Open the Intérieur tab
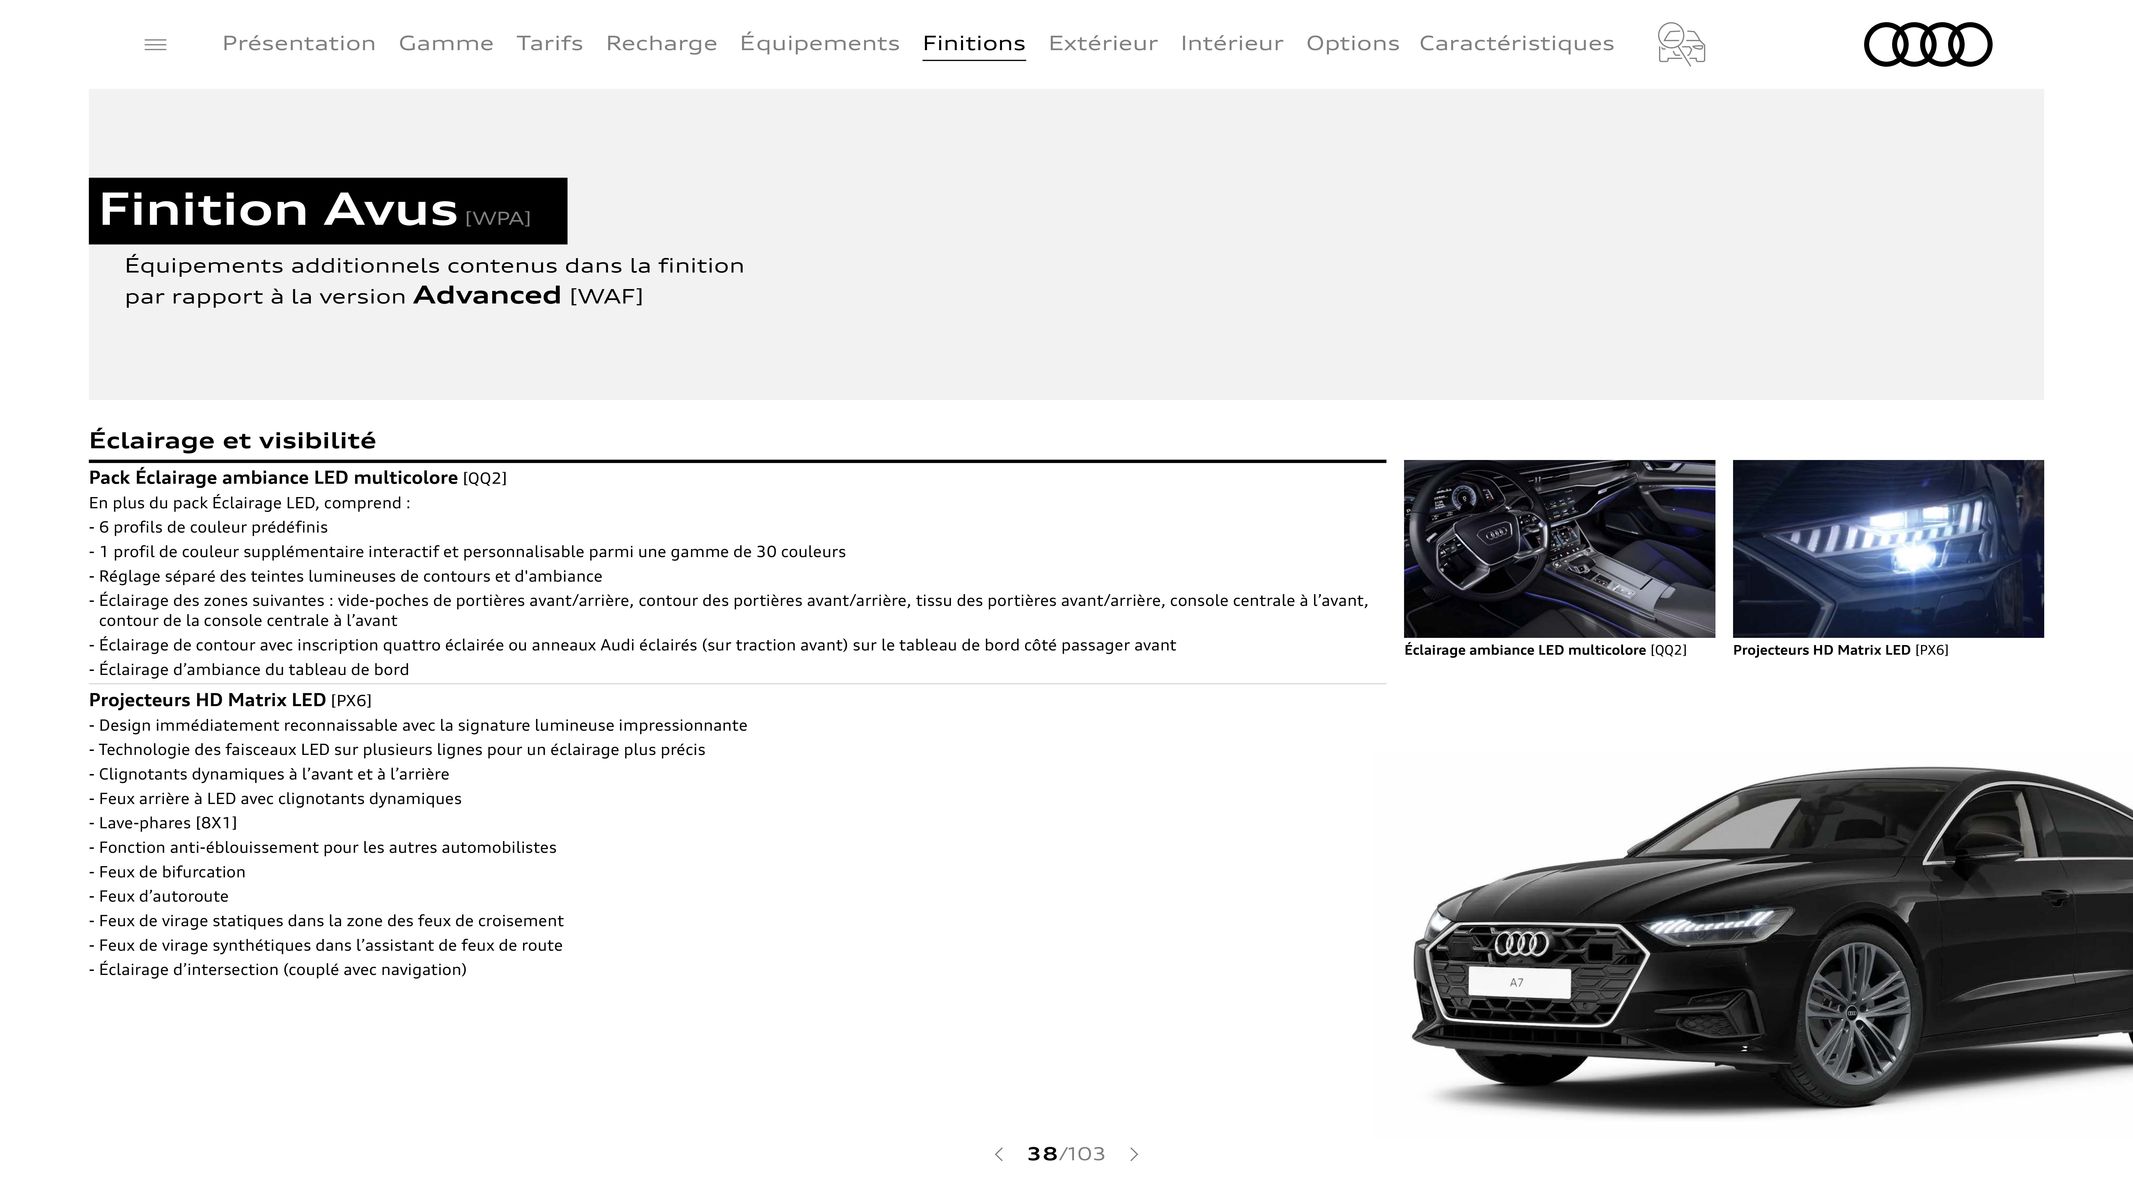This screenshot has width=2133, height=1200. pyautogui.click(x=1232, y=43)
